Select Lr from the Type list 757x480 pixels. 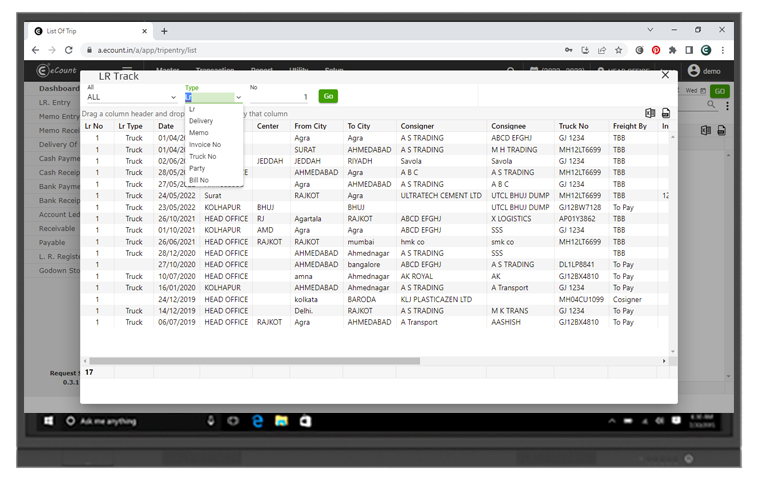coord(192,109)
